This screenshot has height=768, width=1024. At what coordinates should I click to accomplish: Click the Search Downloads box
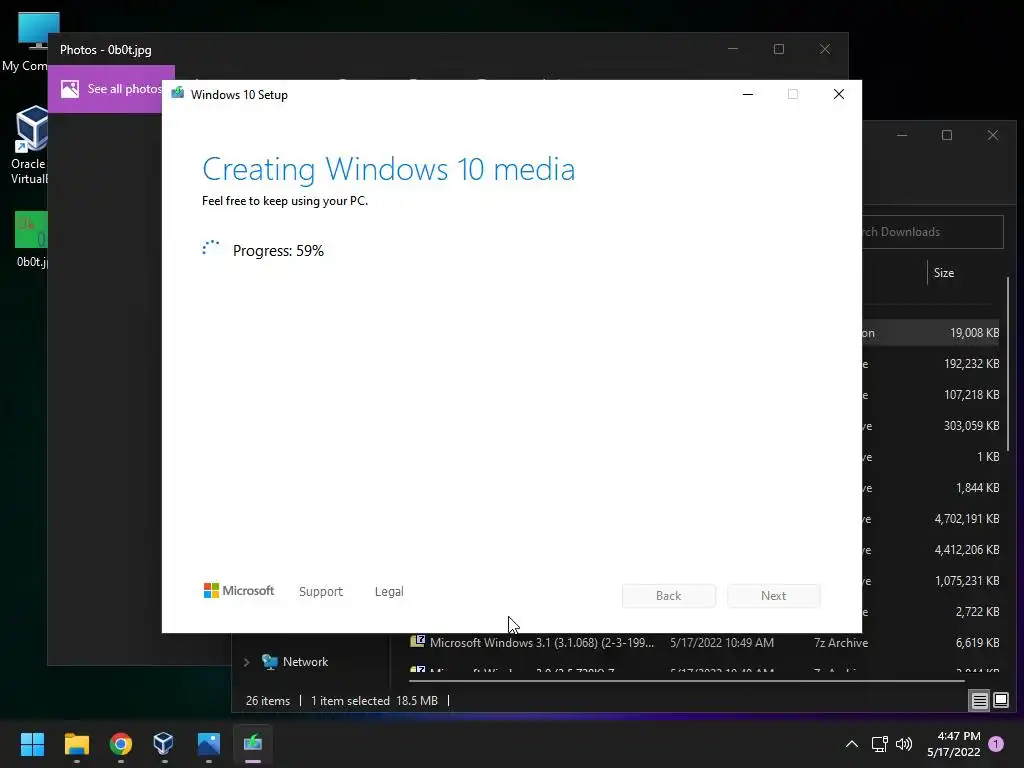(x=933, y=232)
